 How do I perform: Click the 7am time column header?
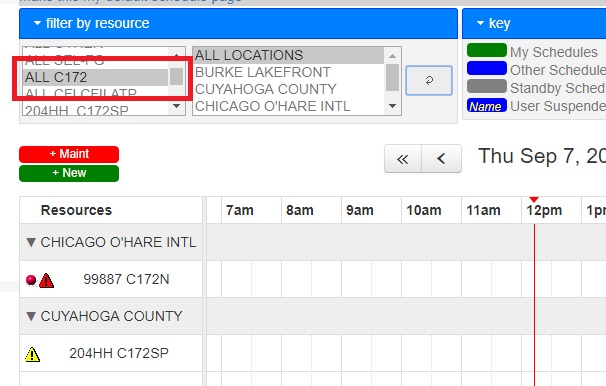(x=240, y=211)
